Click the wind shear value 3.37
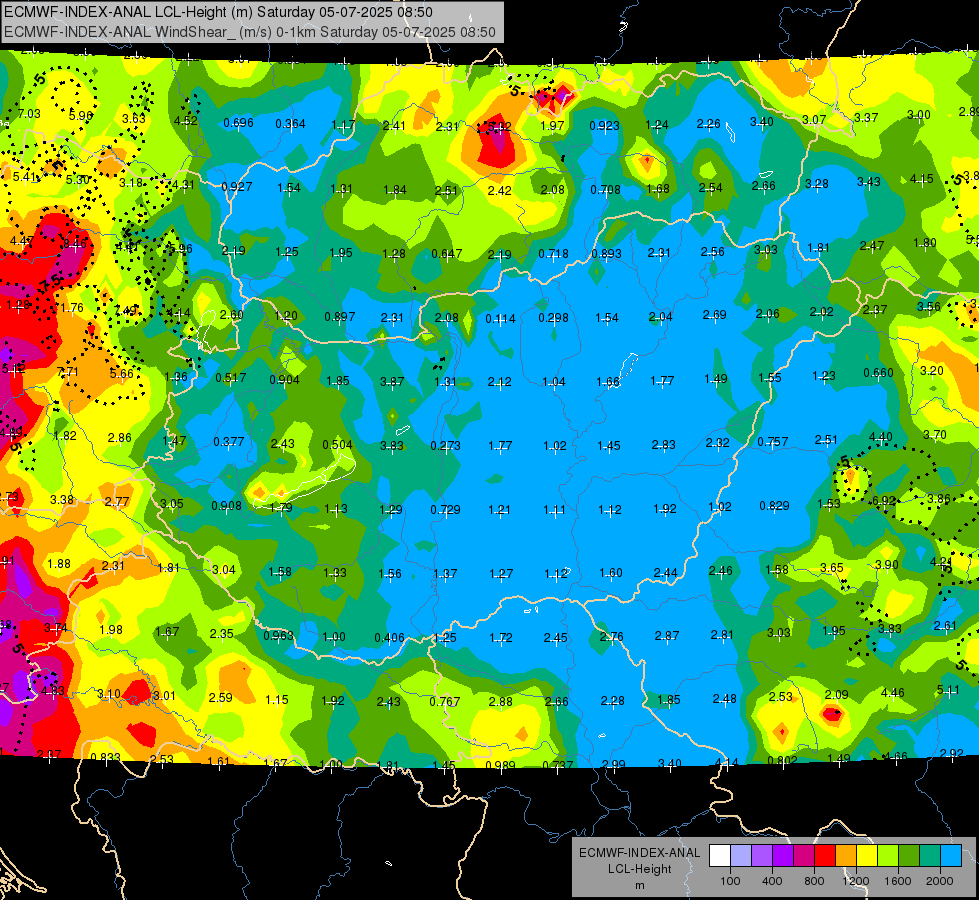The width and height of the screenshot is (979, 900). coord(866,117)
